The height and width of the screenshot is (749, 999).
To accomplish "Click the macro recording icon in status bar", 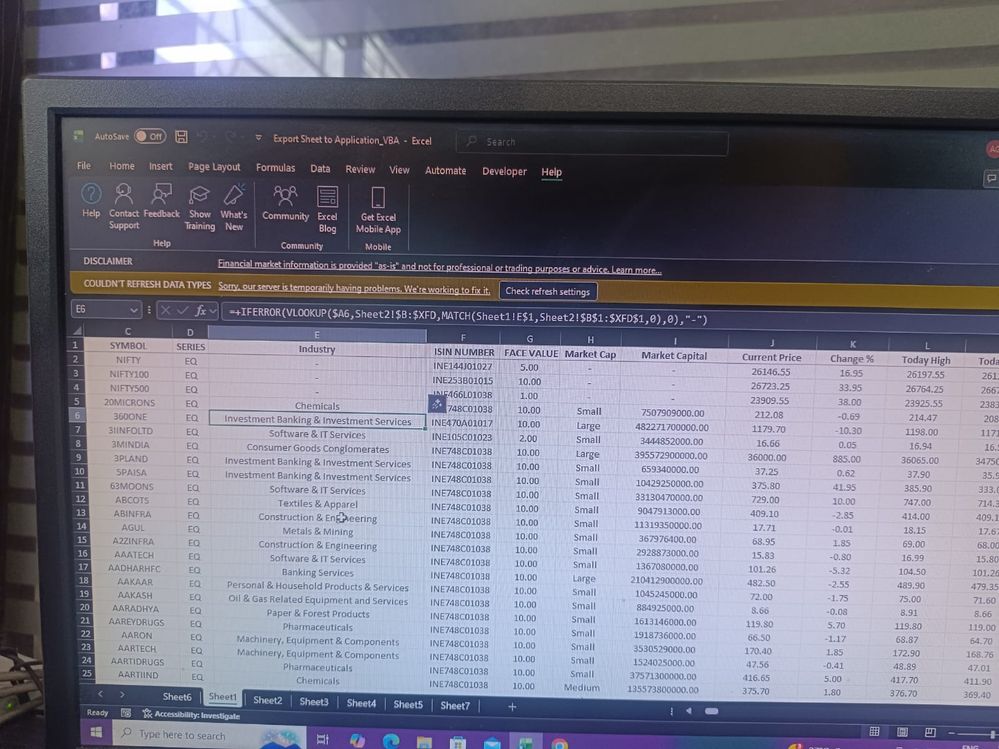I will click(126, 713).
